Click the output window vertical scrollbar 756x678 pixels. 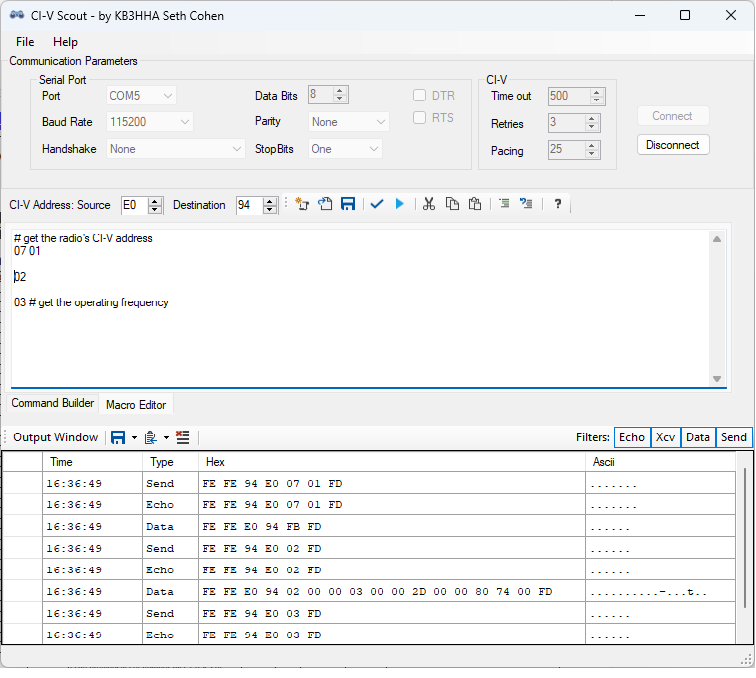pos(745,537)
